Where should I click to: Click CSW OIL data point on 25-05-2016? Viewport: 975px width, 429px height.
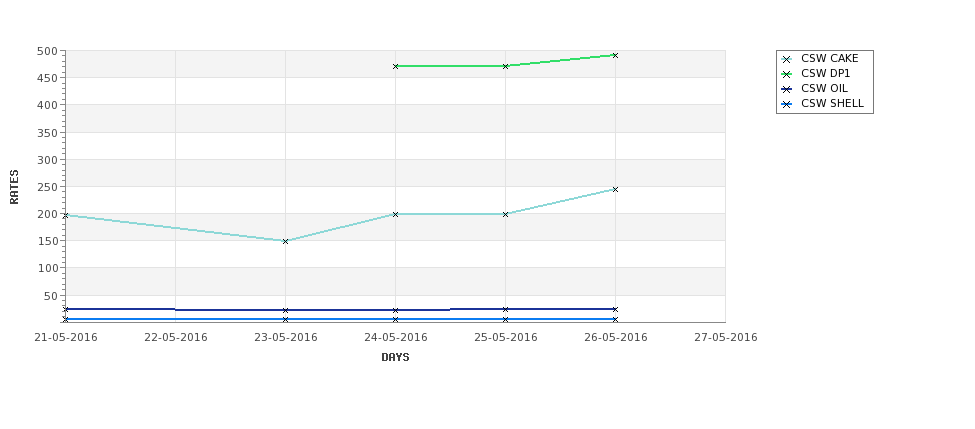pyautogui.click(x=506, y=309)
